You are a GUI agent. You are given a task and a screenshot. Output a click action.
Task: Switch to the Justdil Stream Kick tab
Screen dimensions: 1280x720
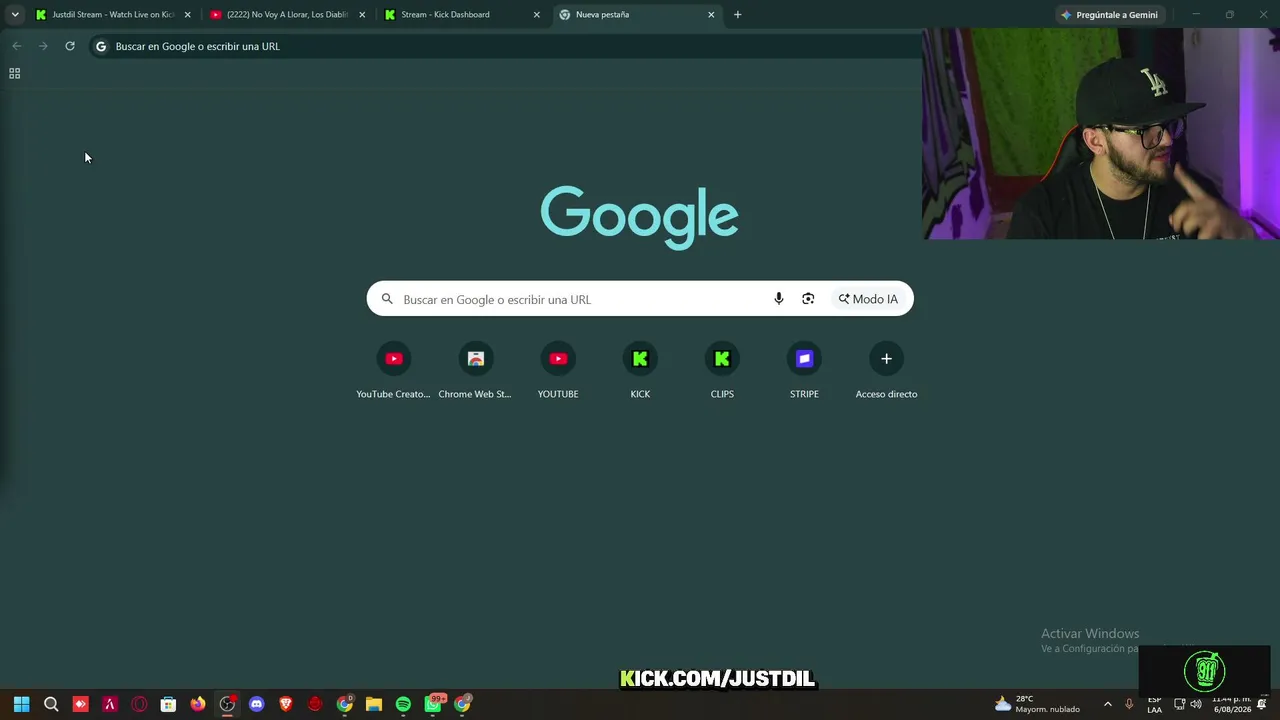pos(112,15)
